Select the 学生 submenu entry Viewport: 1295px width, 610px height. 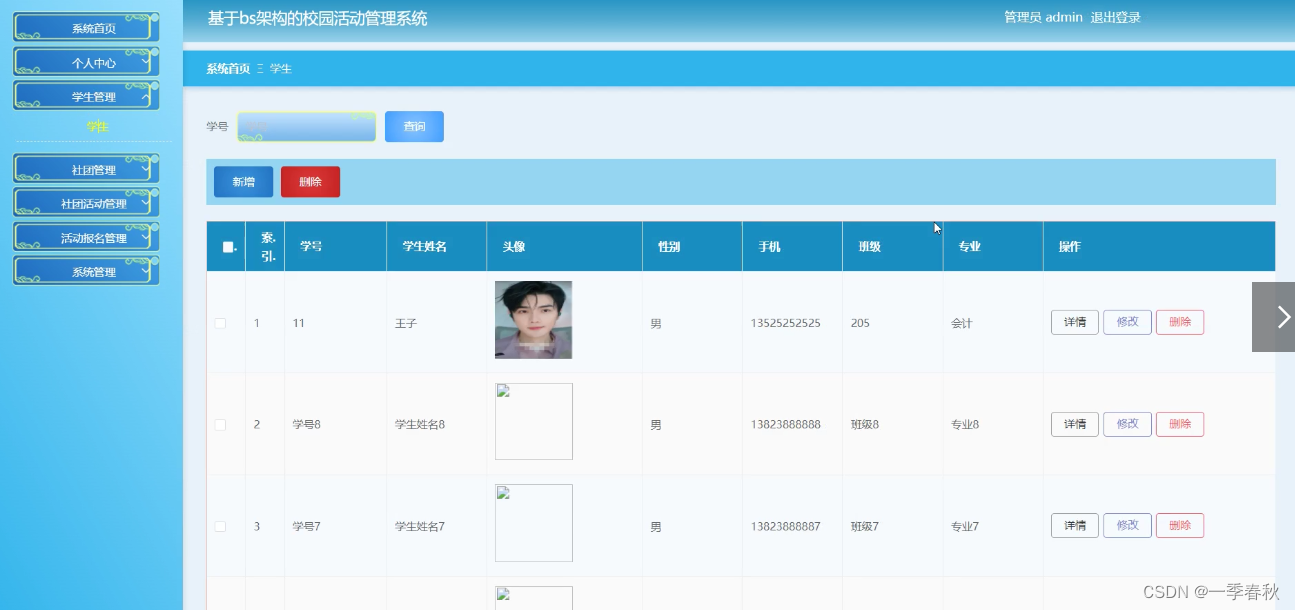point(97,126)
